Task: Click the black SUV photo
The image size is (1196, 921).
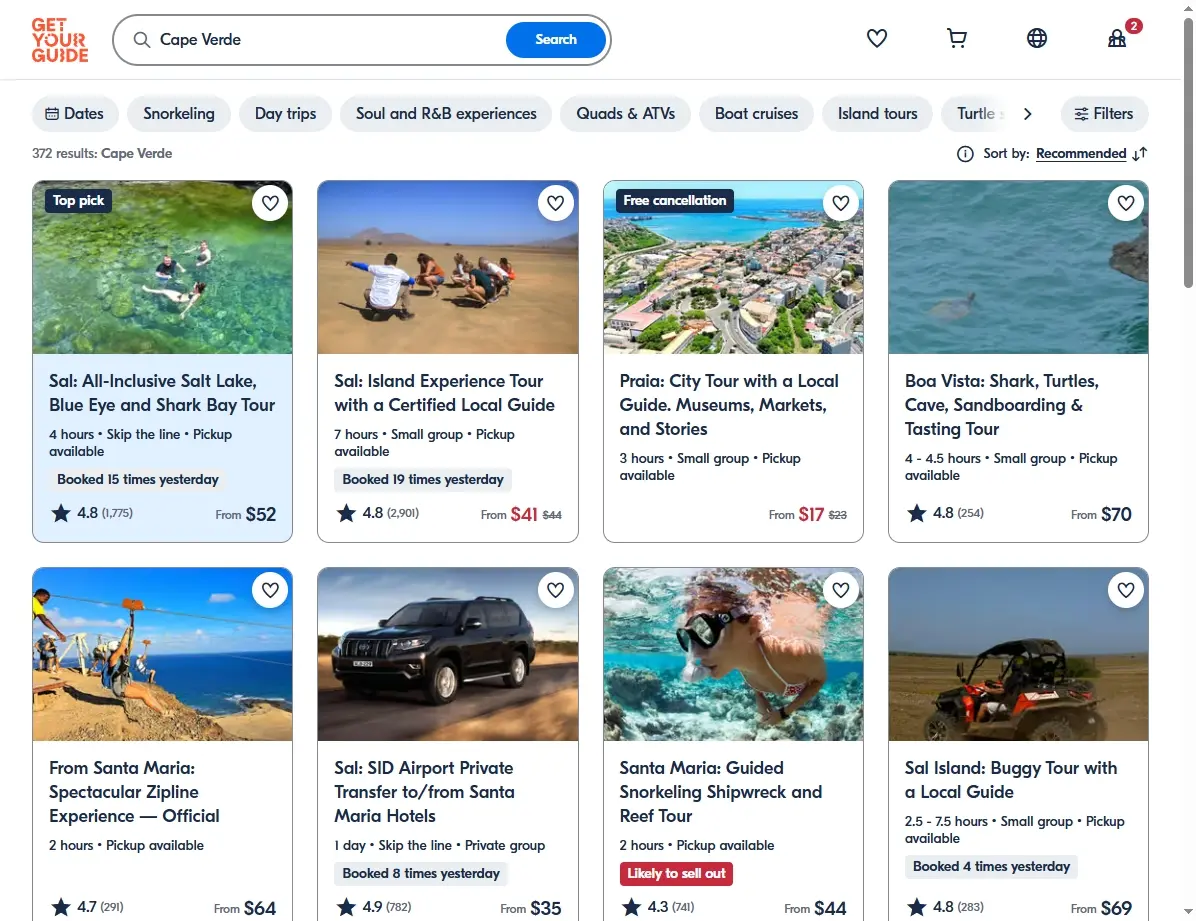Action: coord(448,654)
